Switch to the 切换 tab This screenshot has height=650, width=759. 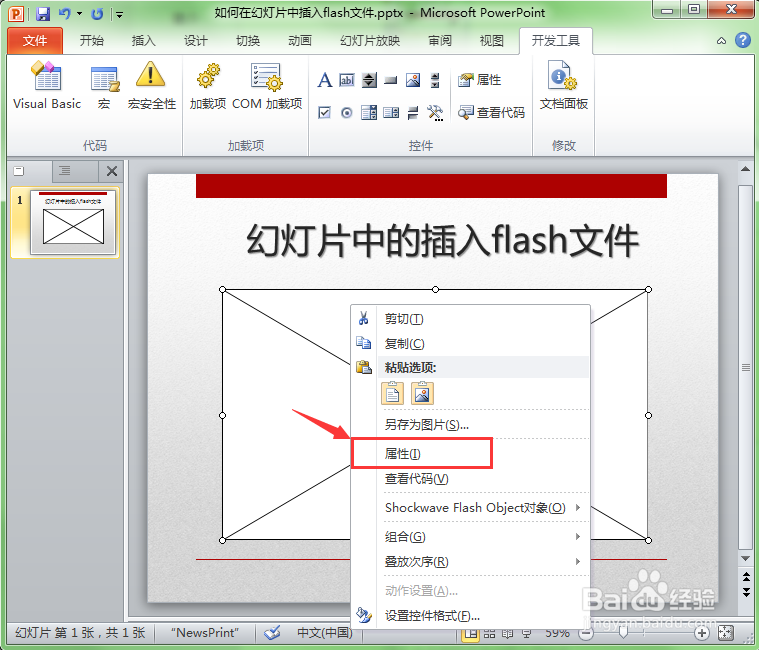pos(248,41)
